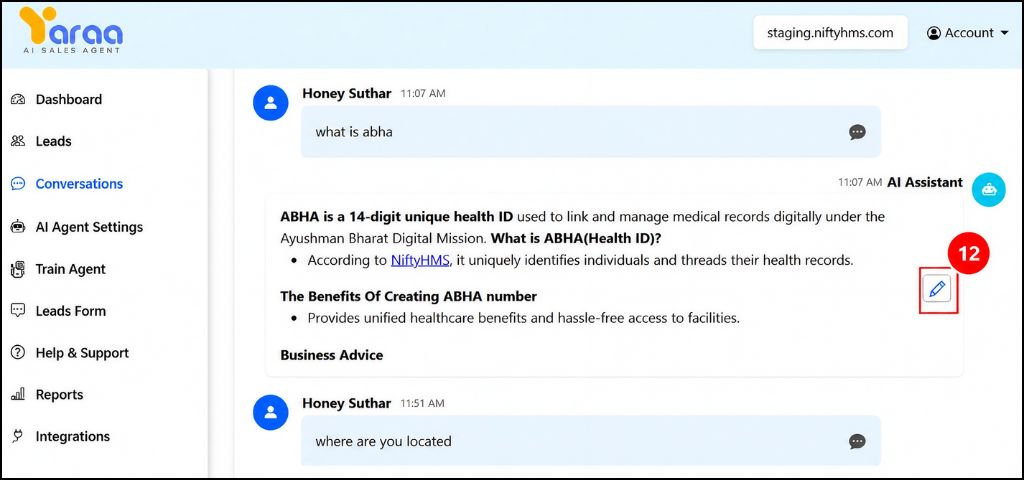Click the Help & Support question mark icon
Image resolution: width=1024 pixels, height=480 pixels.
(x=18, y=353)
